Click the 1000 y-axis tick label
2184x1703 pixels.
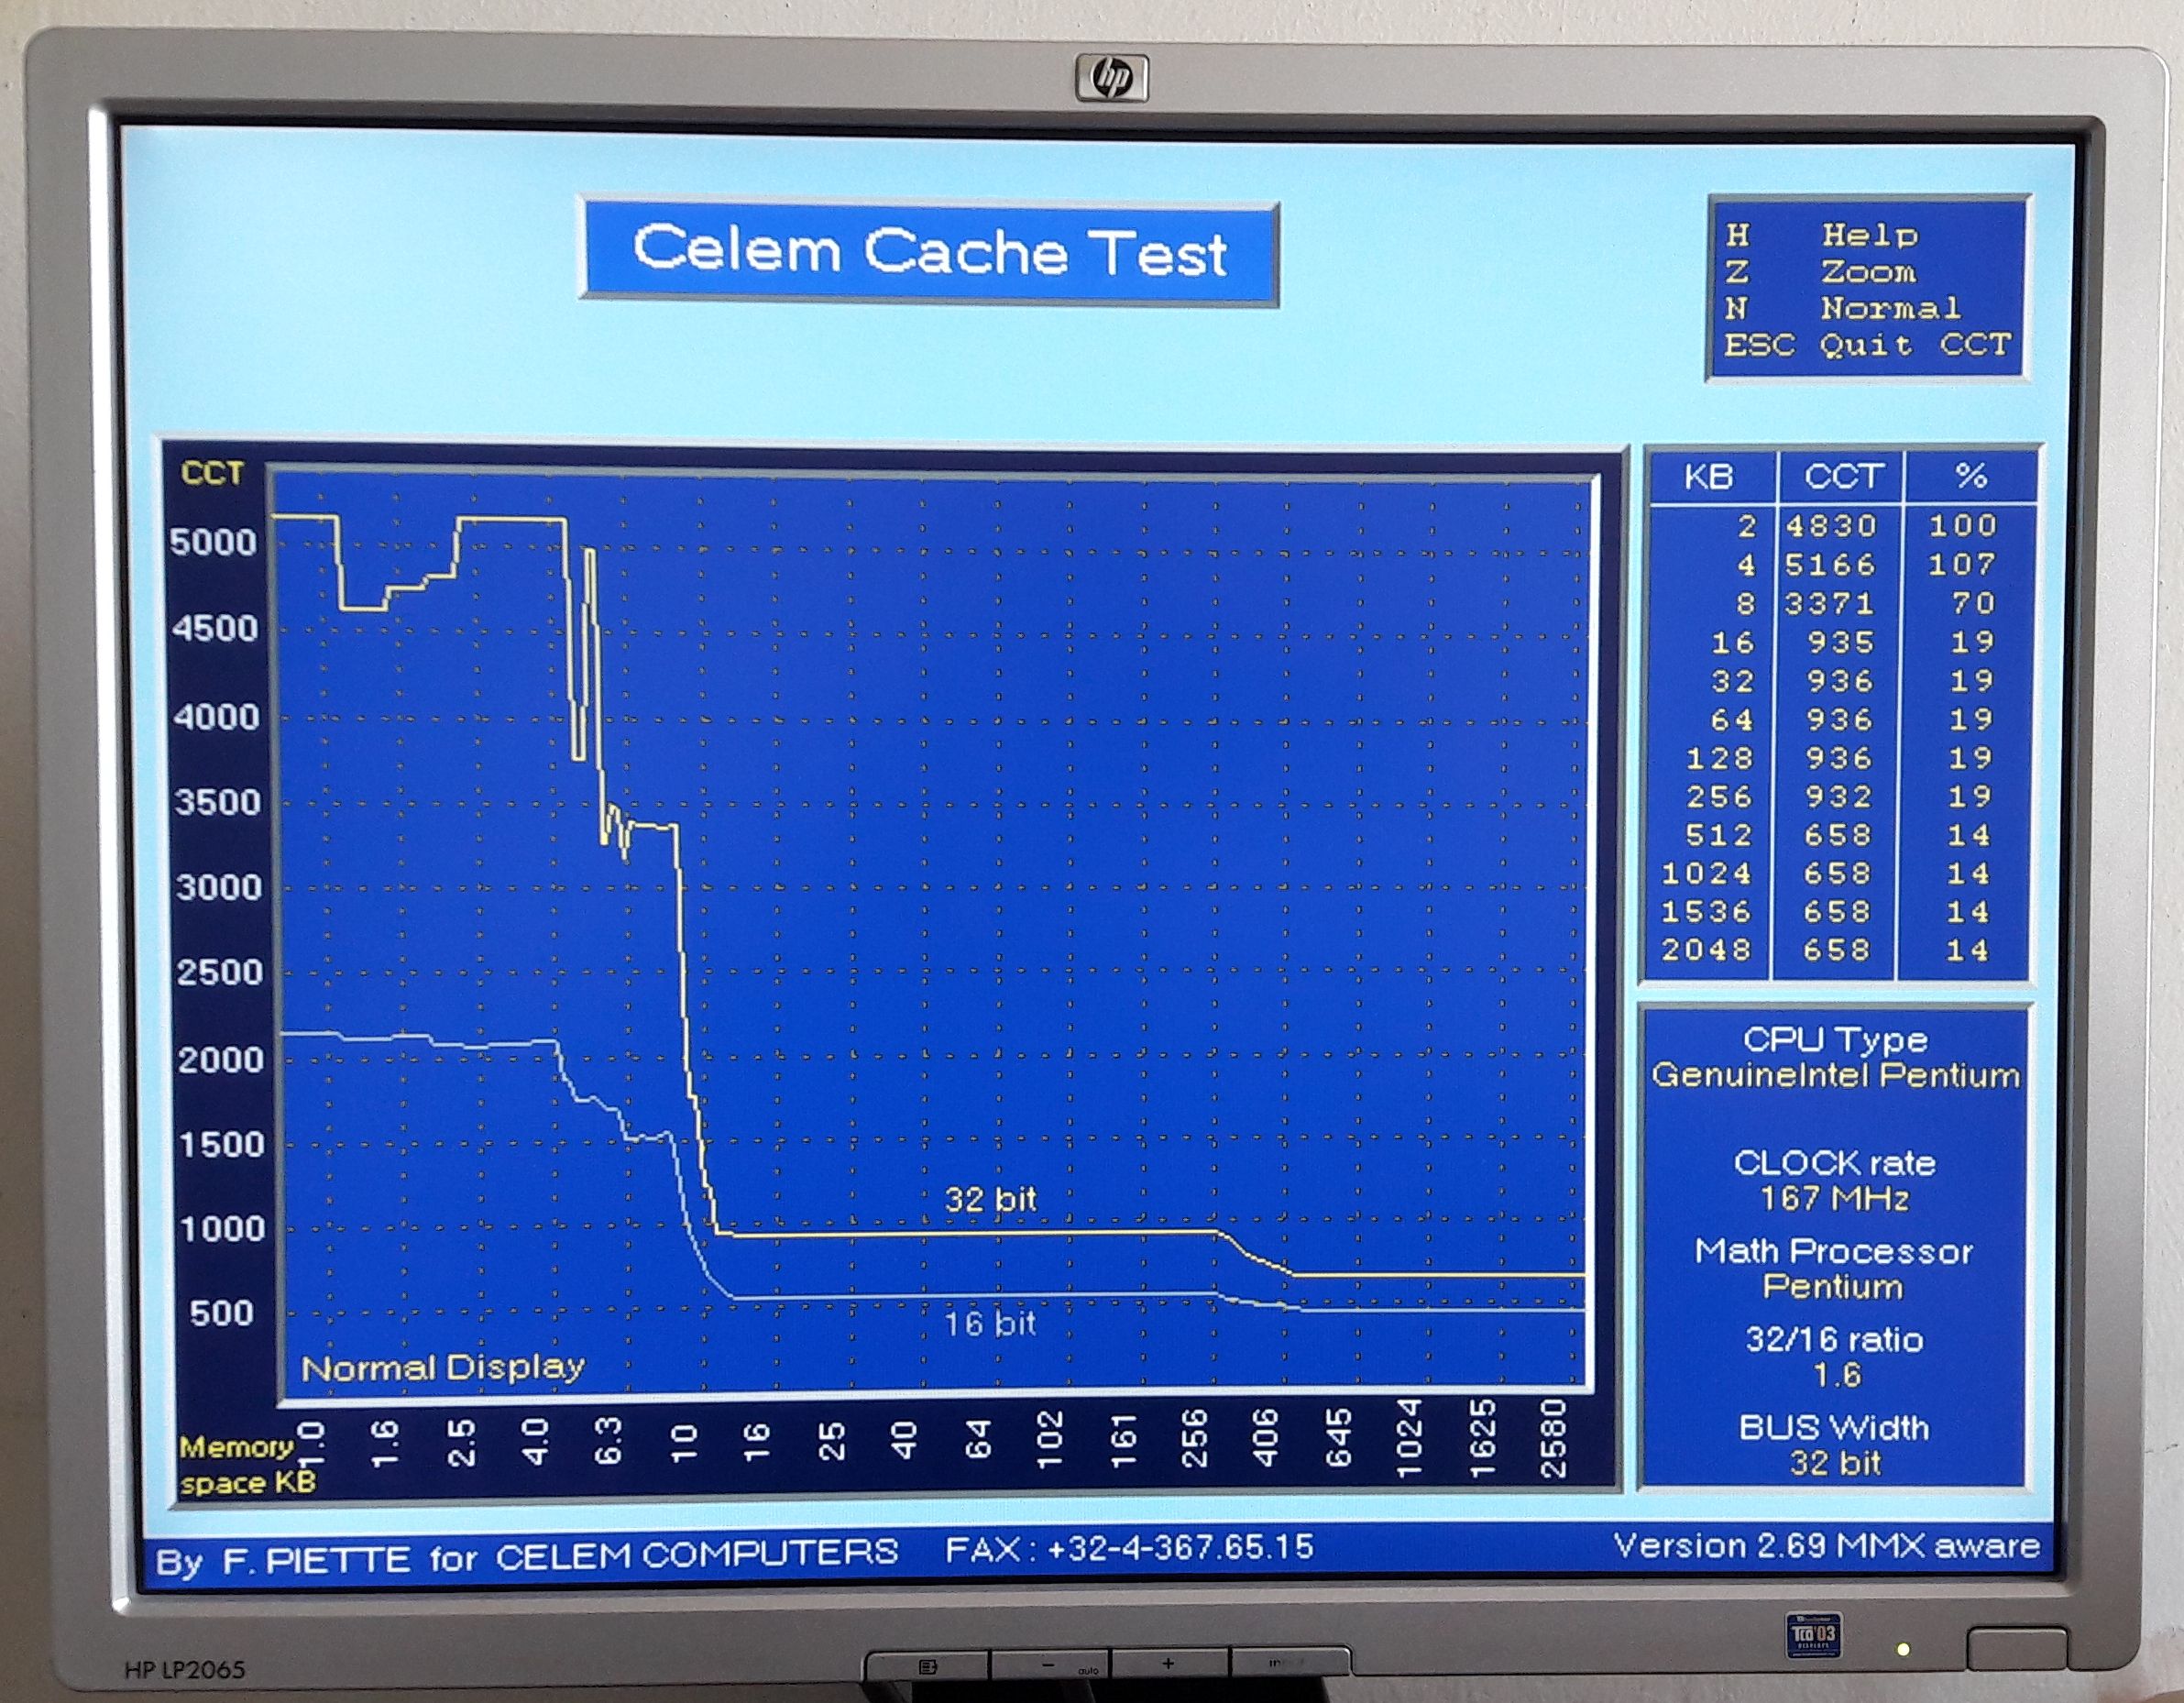[223, 1229]
